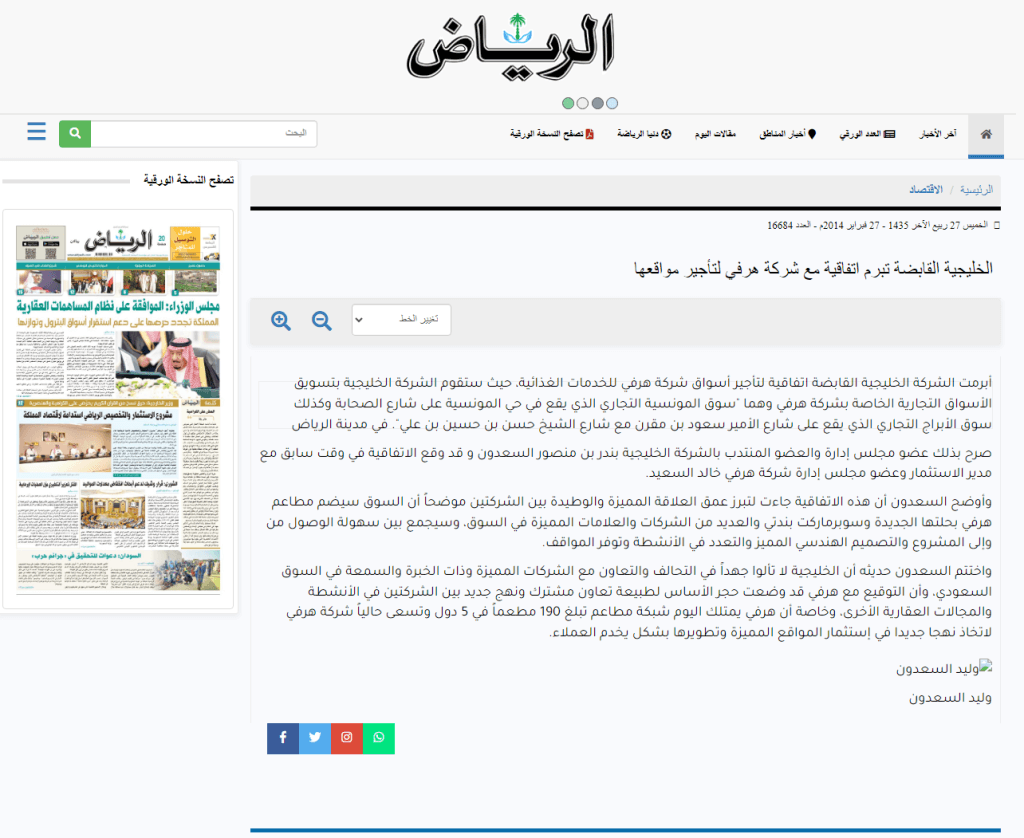1024x838 pixels.
Task: Open the hamburger menu icon
Action: coord(37,131)
